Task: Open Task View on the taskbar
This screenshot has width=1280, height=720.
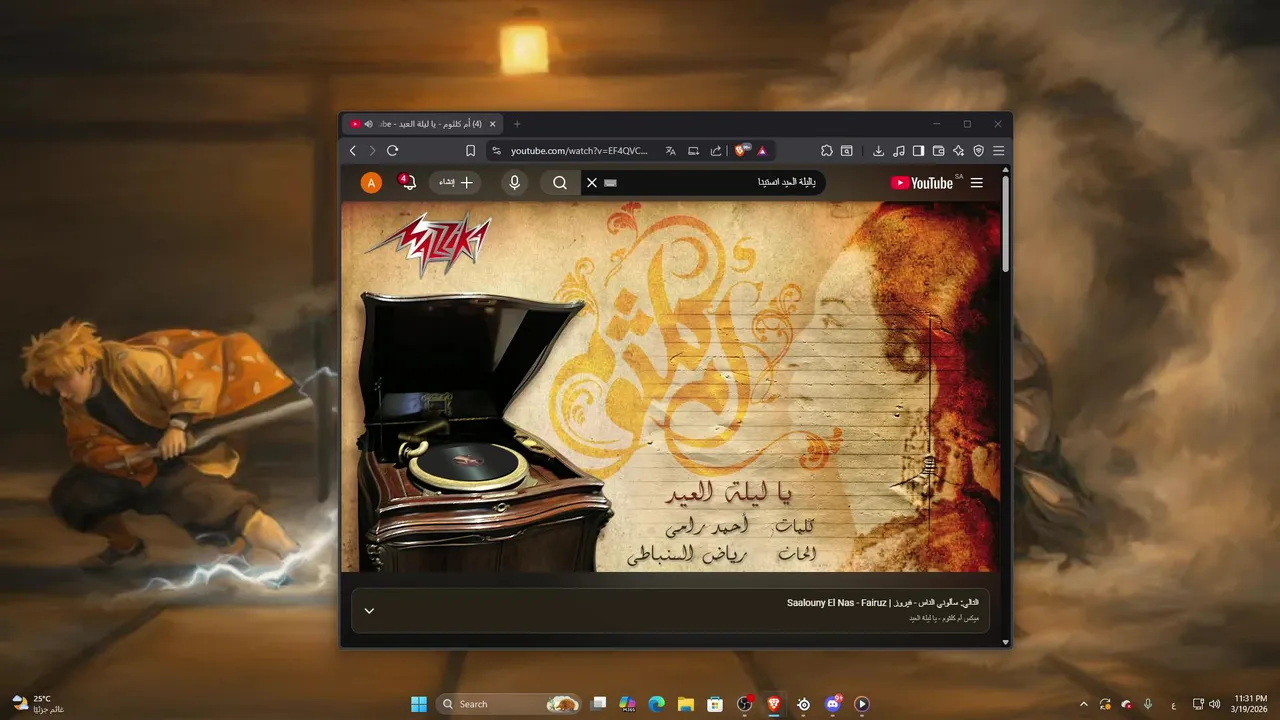Action: [x=598, y=704]
